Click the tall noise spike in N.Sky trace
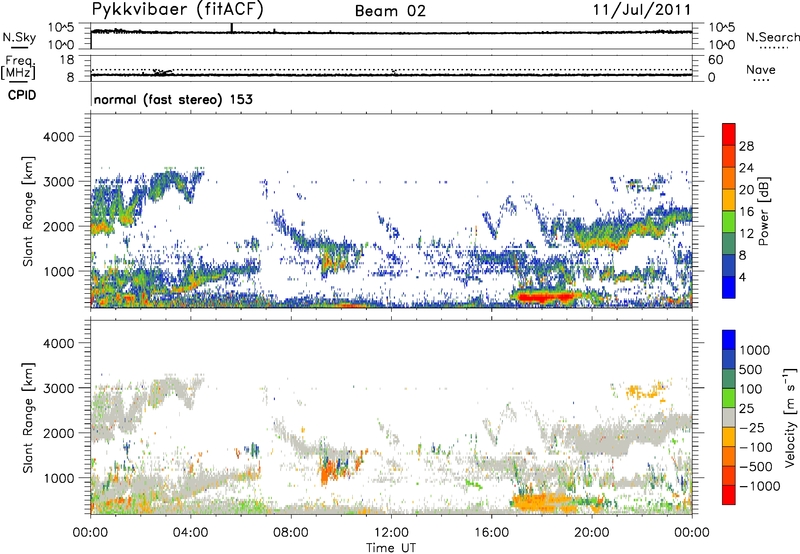This screenshot has width=800, height=554. [232, 28]
